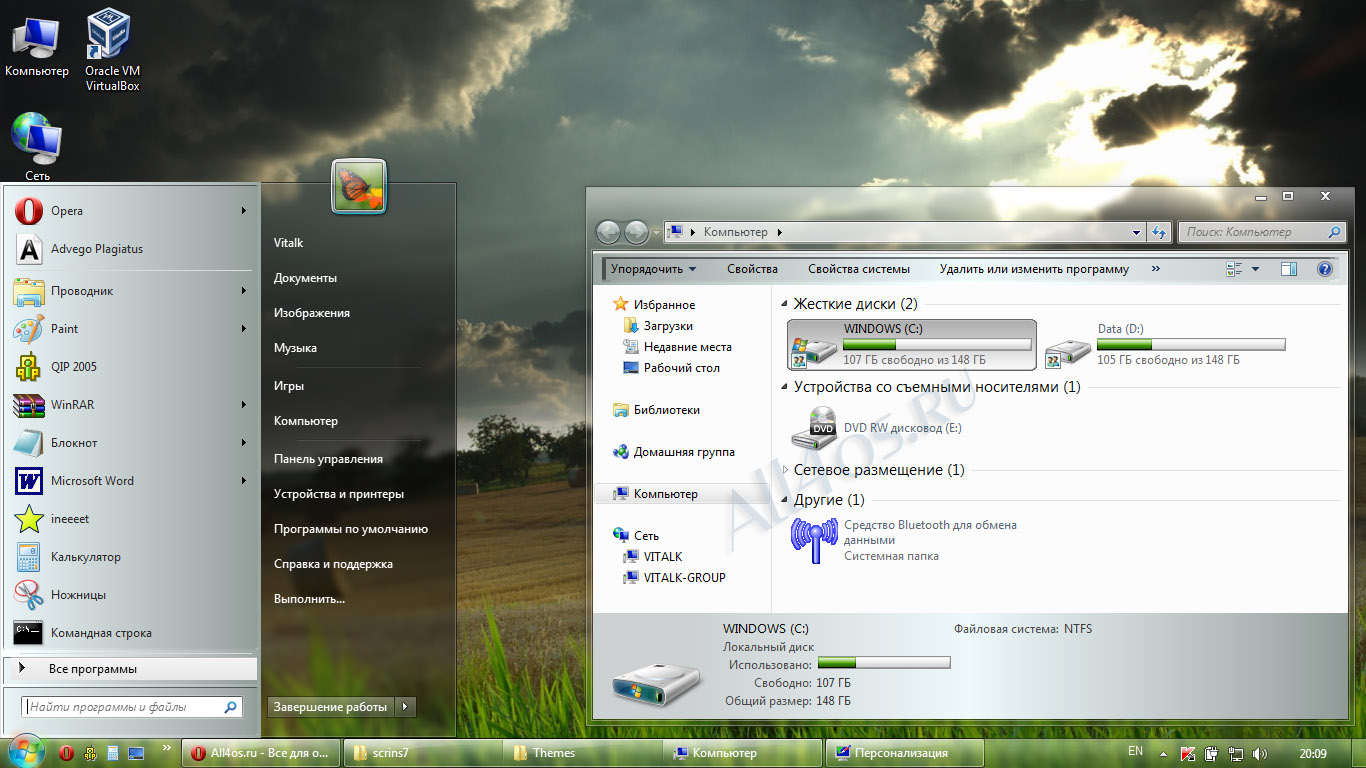Click the Найти программы и файлы search field

point(132,707)
